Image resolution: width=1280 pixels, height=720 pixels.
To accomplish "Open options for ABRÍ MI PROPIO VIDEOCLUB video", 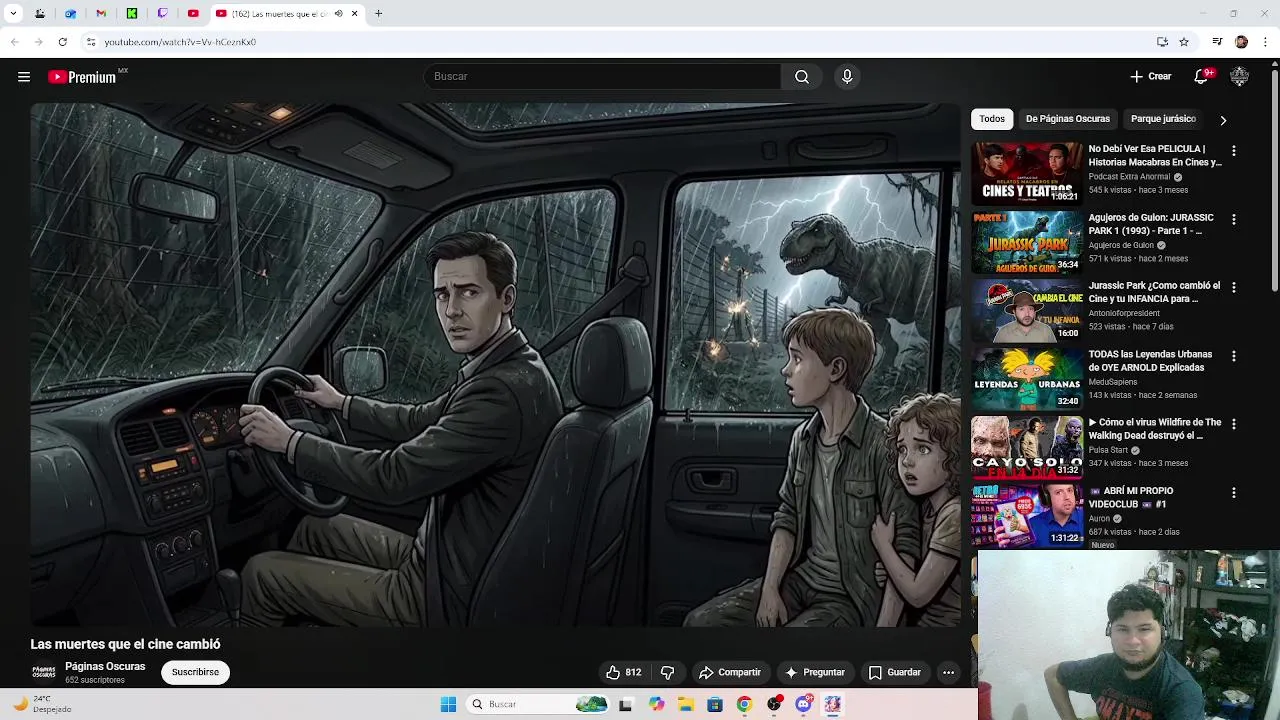I will pos(1233,493).
